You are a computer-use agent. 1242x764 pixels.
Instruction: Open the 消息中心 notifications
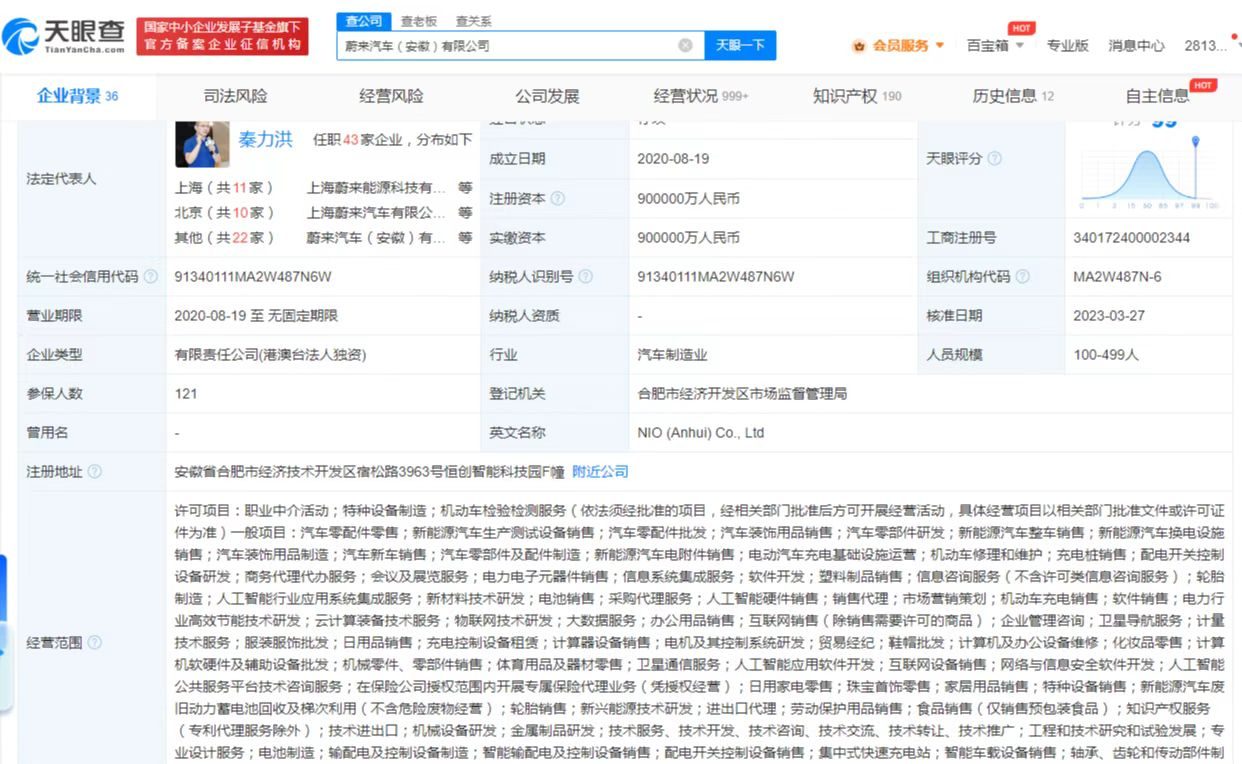pyautogui.click(x=1135, y=45)
